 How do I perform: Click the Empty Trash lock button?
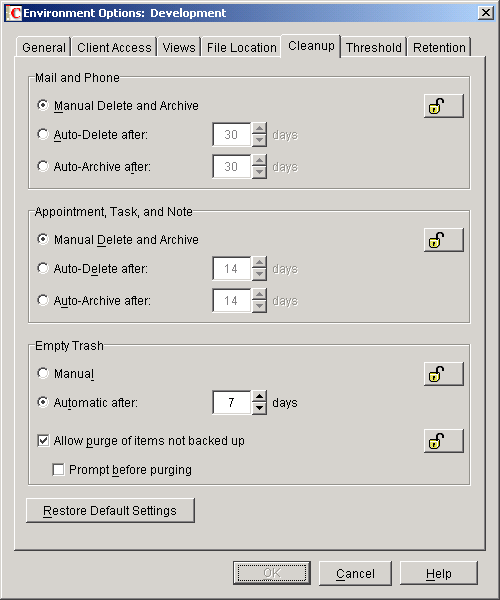[x=443, y=374]
